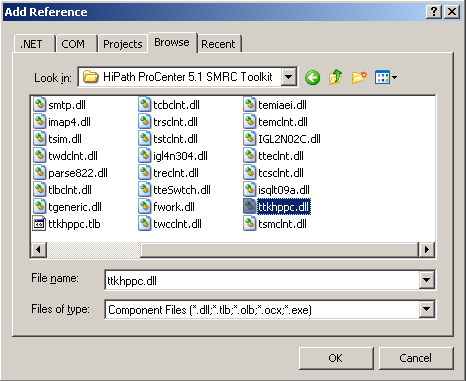
Task: Select file name fwork.dll
Action: (x=174, y=207)
